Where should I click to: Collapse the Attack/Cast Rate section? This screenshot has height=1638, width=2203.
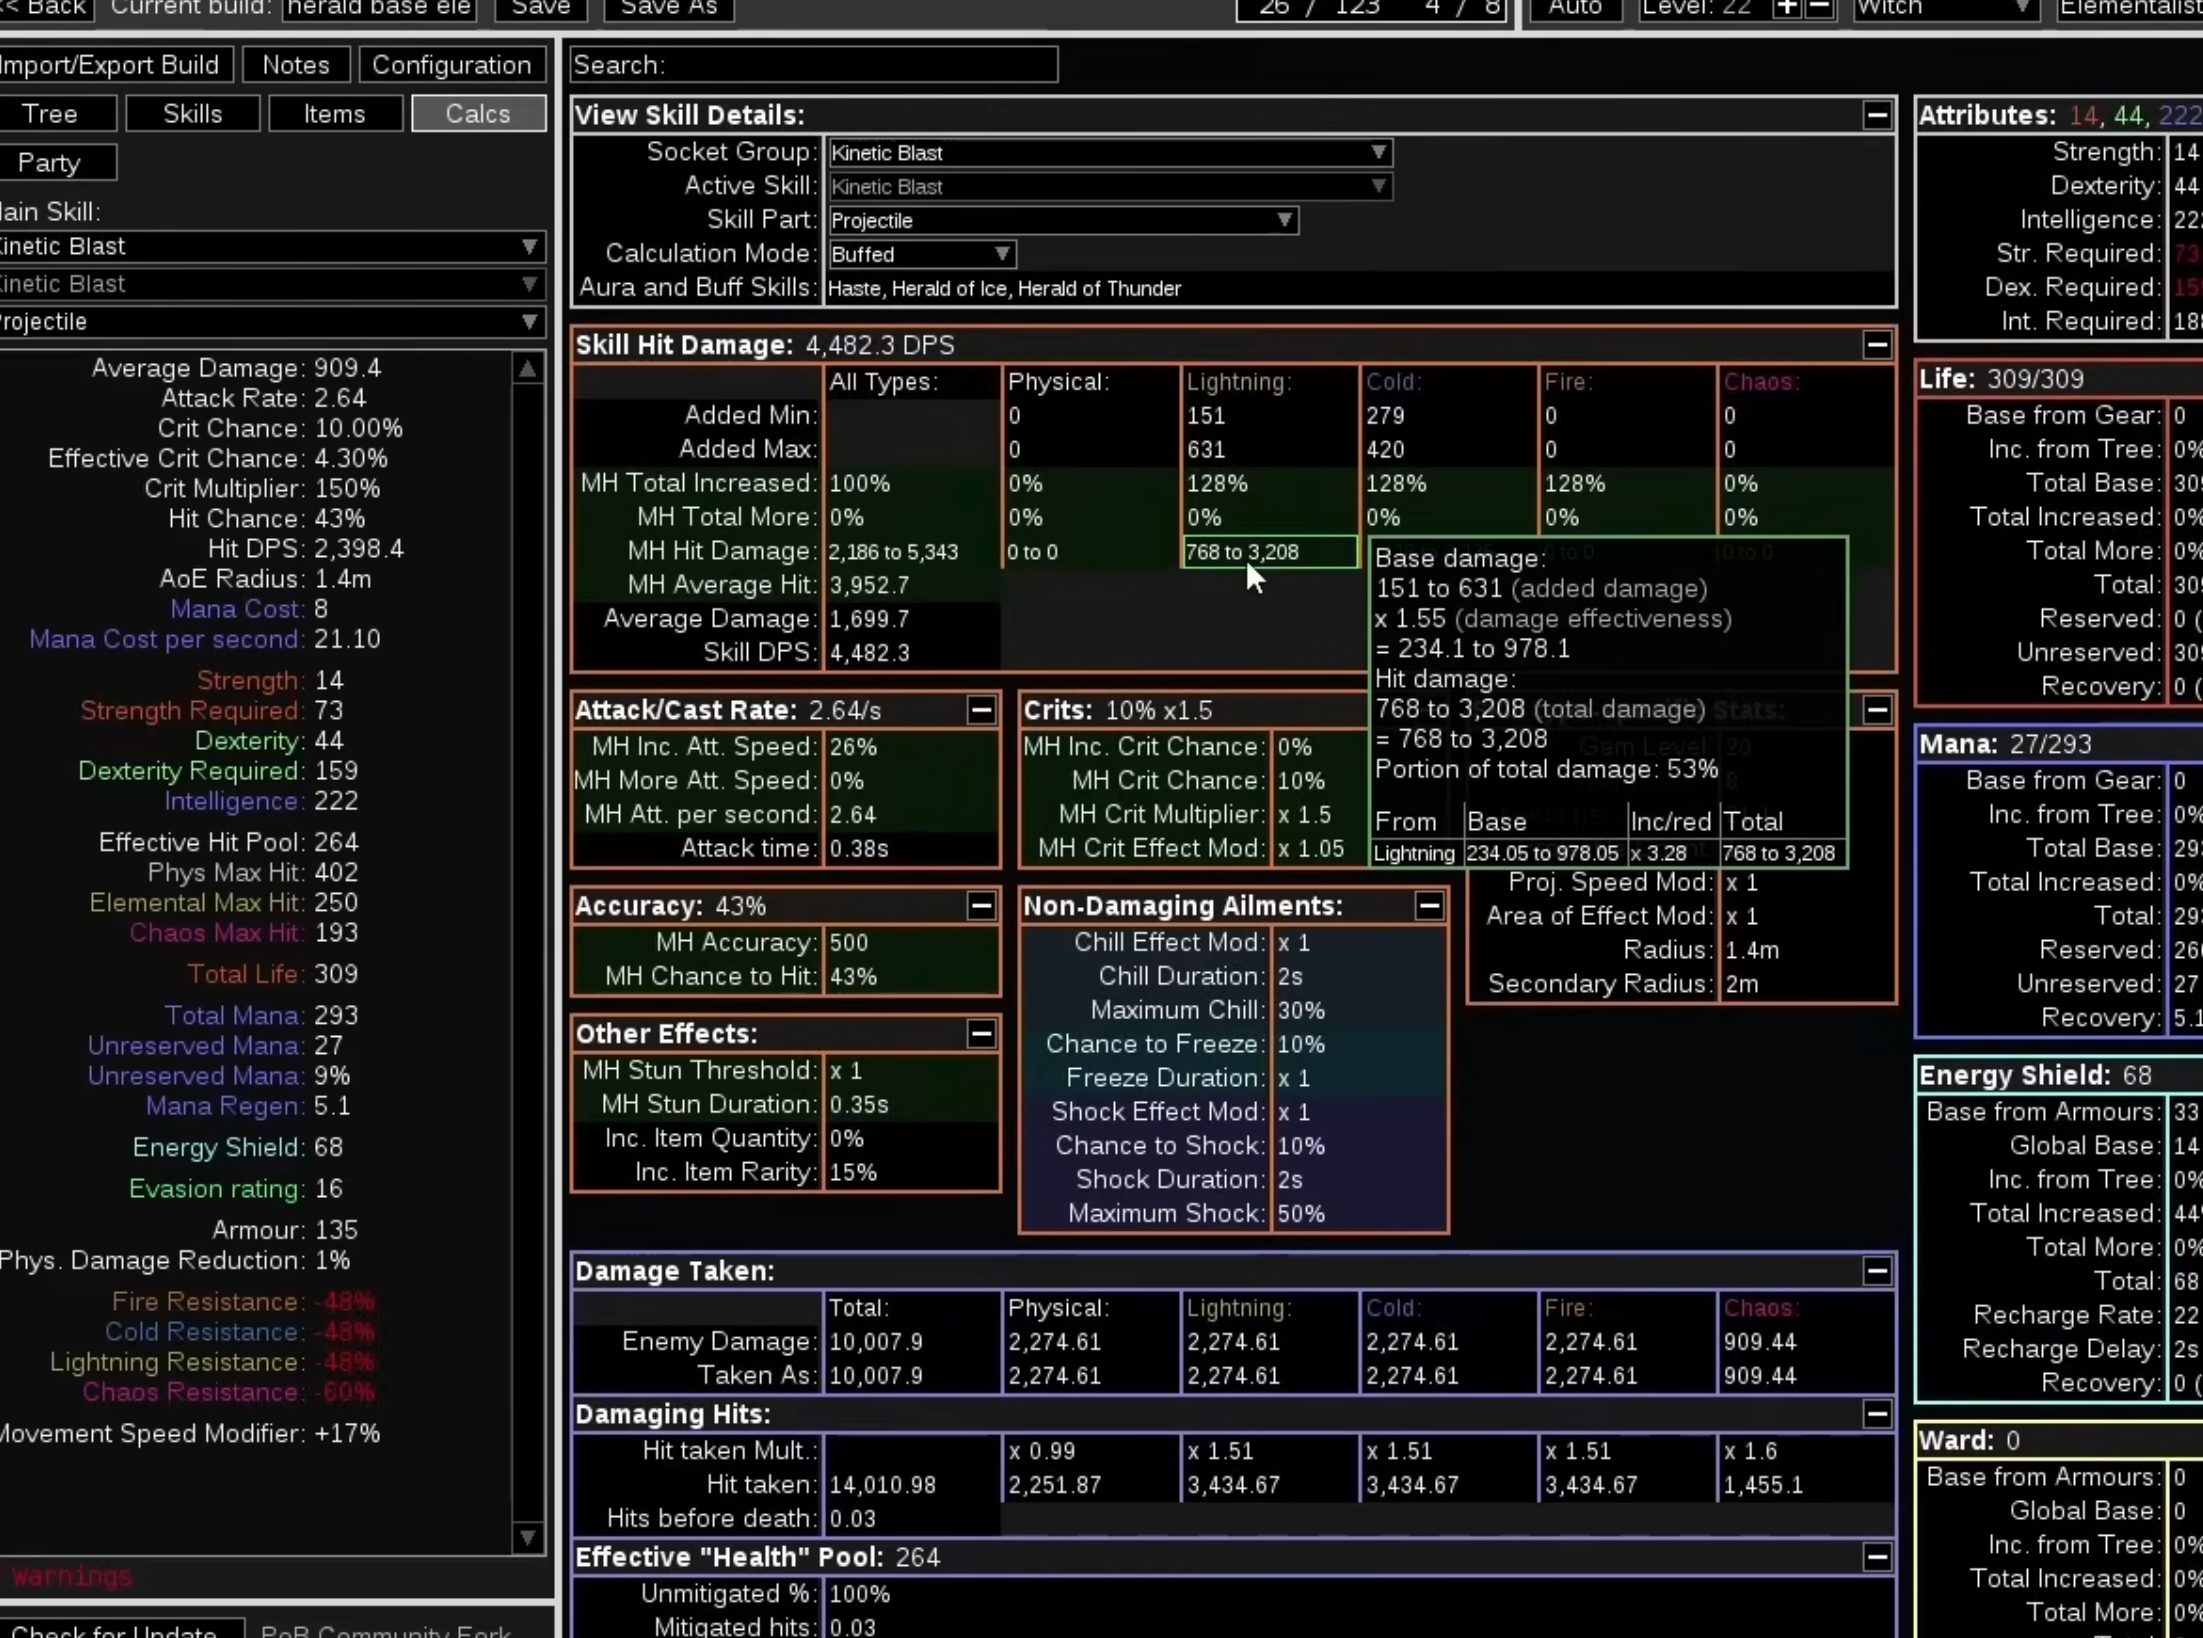click(981, 710)
